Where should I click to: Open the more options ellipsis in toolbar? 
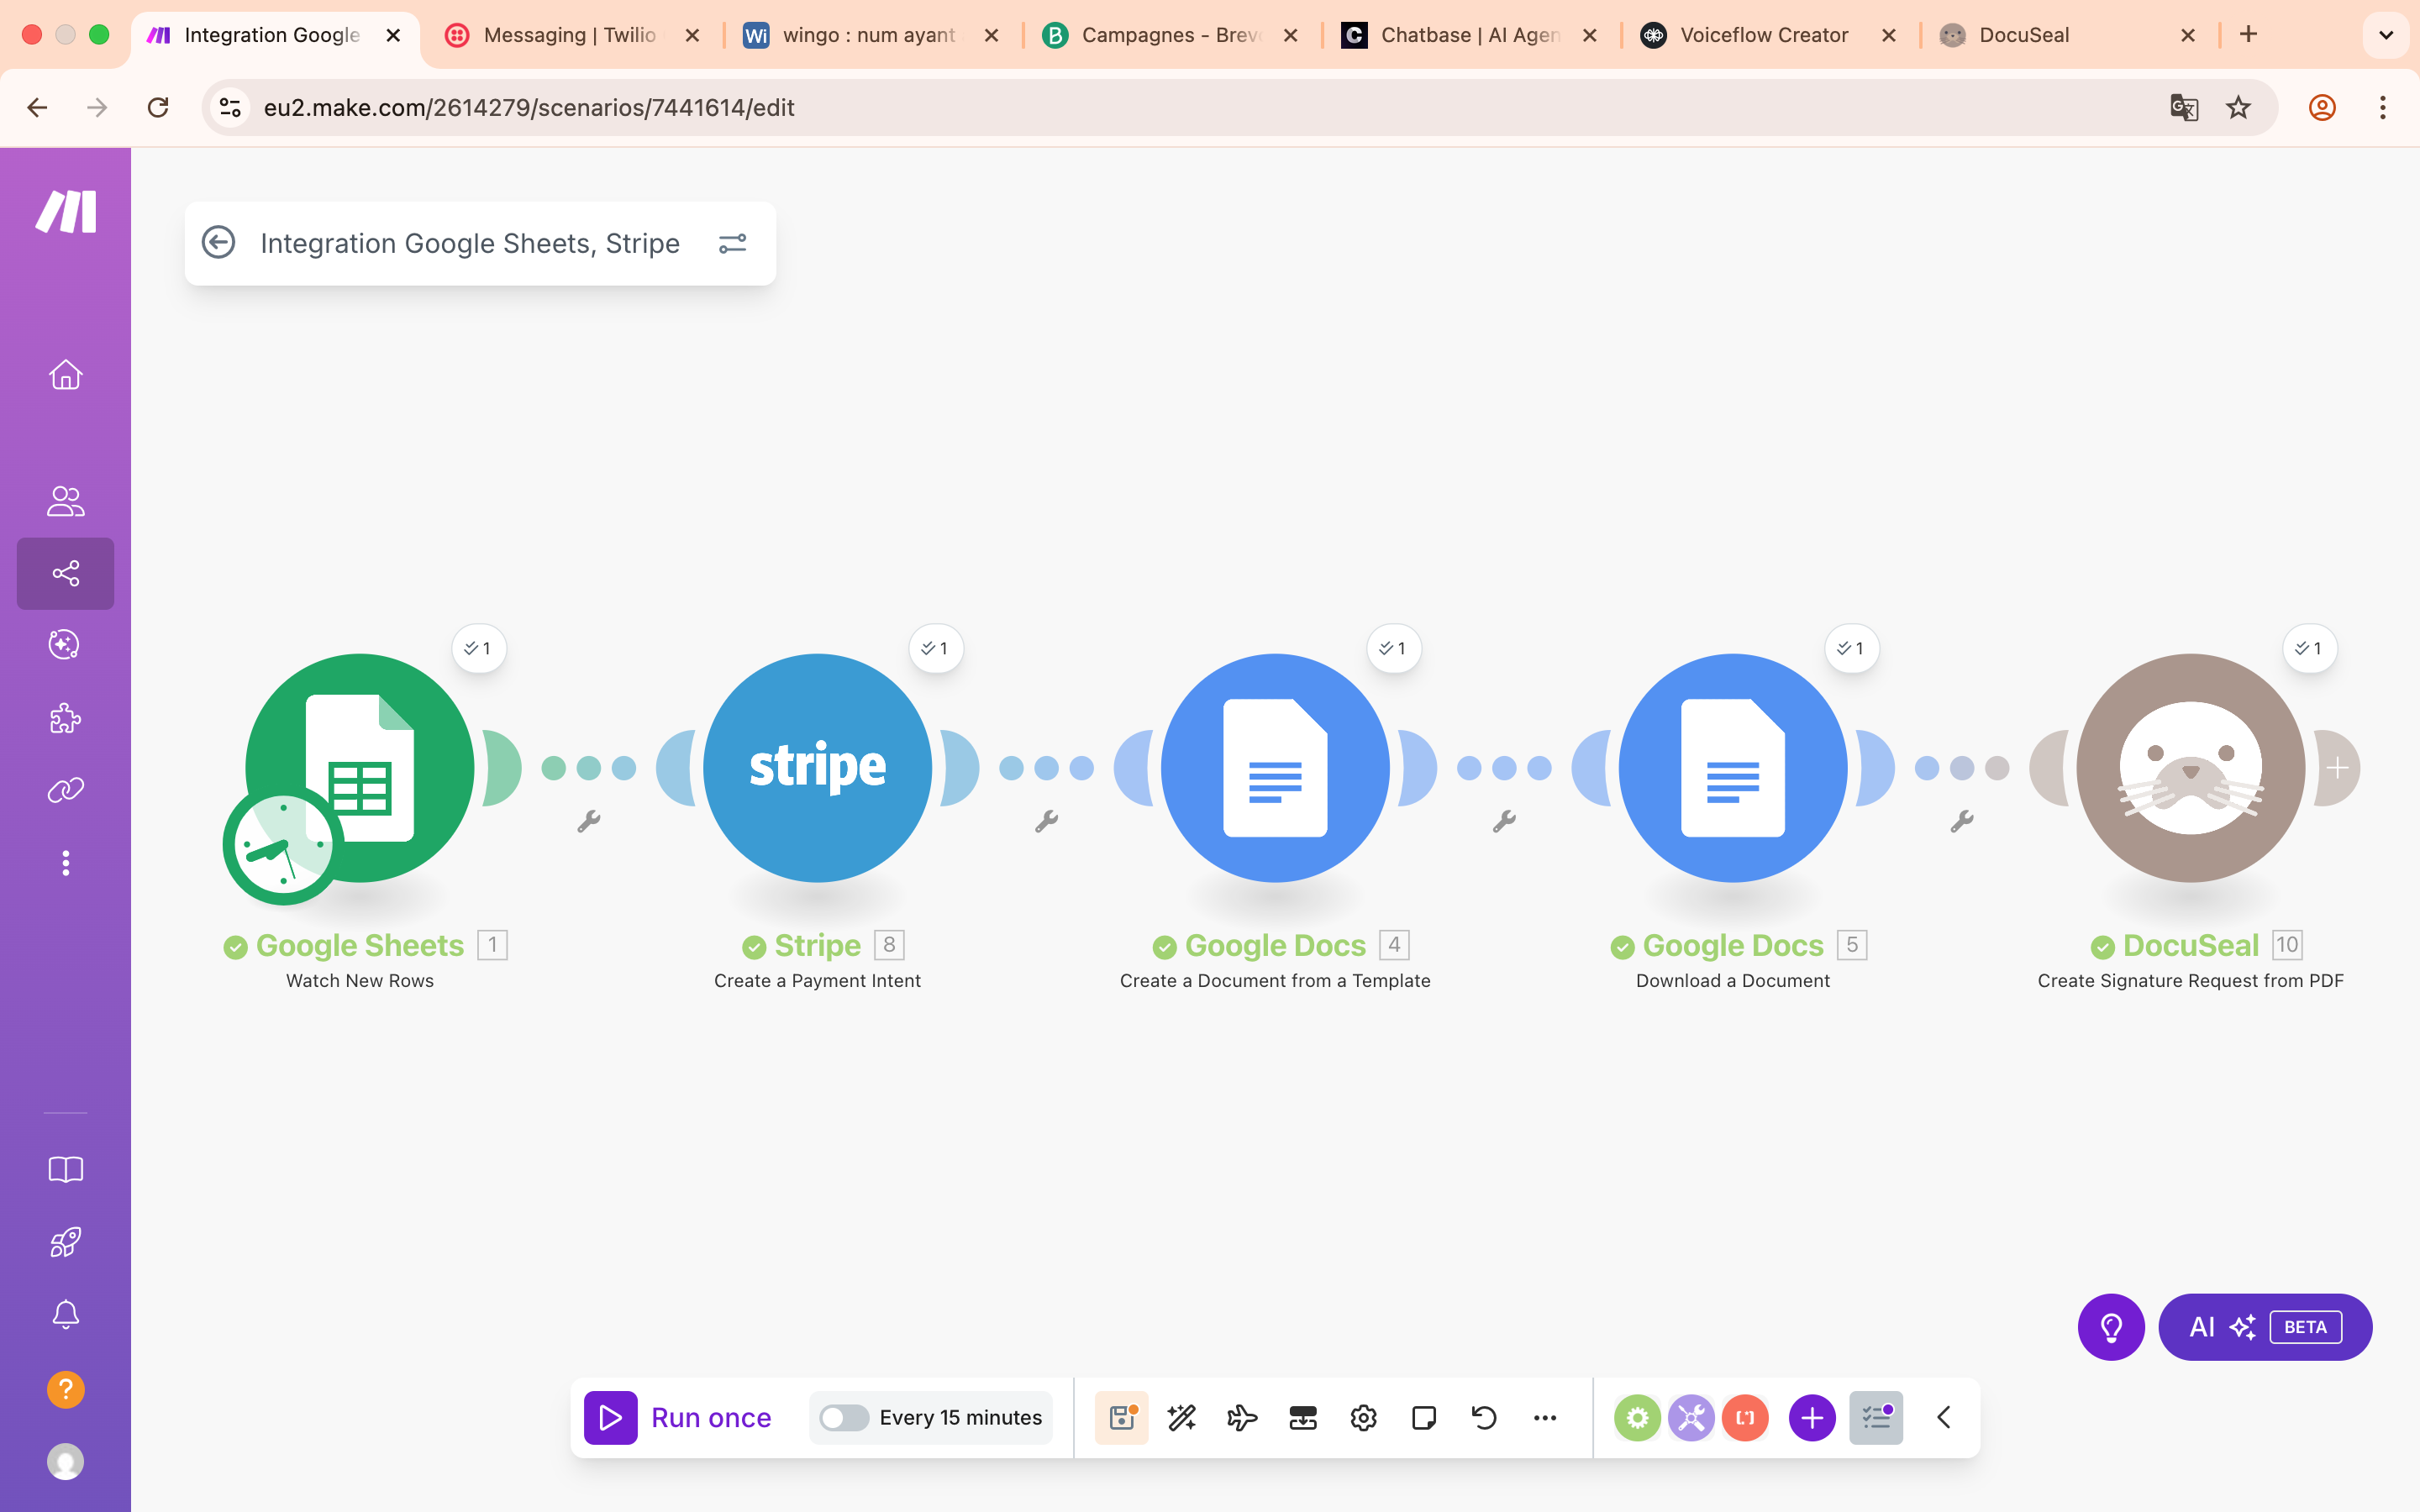tap(1545, 1417)
